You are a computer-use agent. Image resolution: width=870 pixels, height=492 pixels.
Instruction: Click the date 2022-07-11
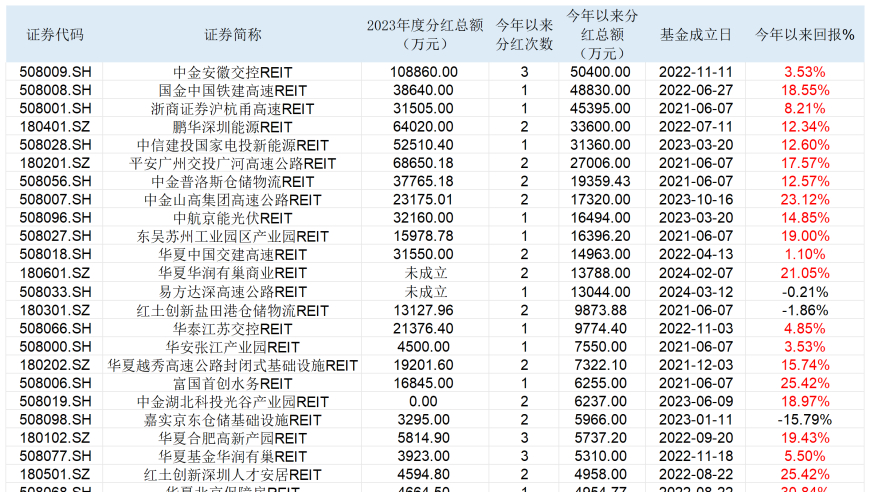696,127
